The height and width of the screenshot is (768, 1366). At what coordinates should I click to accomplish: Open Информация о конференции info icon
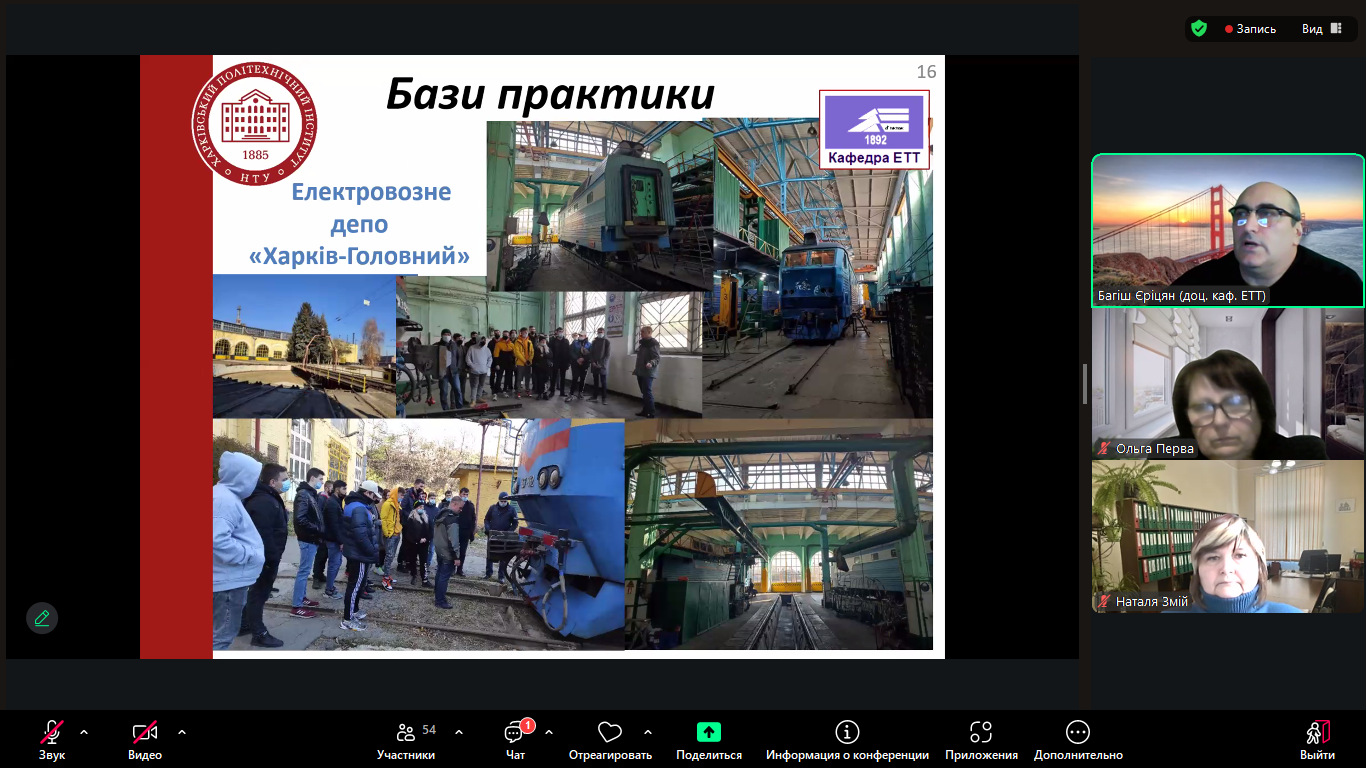[847, 732]
